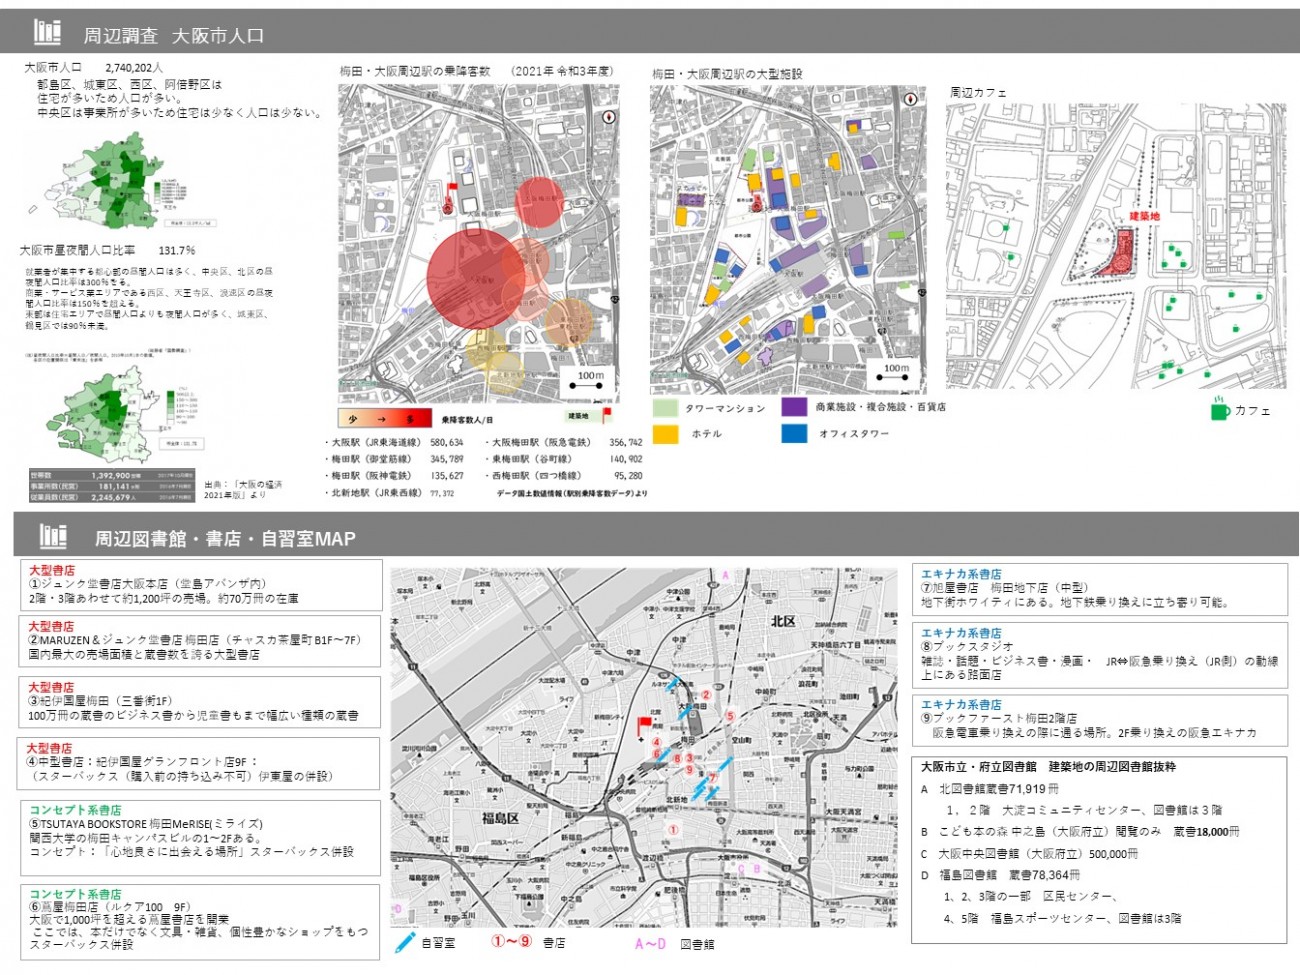1300x975 pixels.
Task: Click the books icon beside 周辺調査 header
Action: pyautogui.click(x=47, y=32)
